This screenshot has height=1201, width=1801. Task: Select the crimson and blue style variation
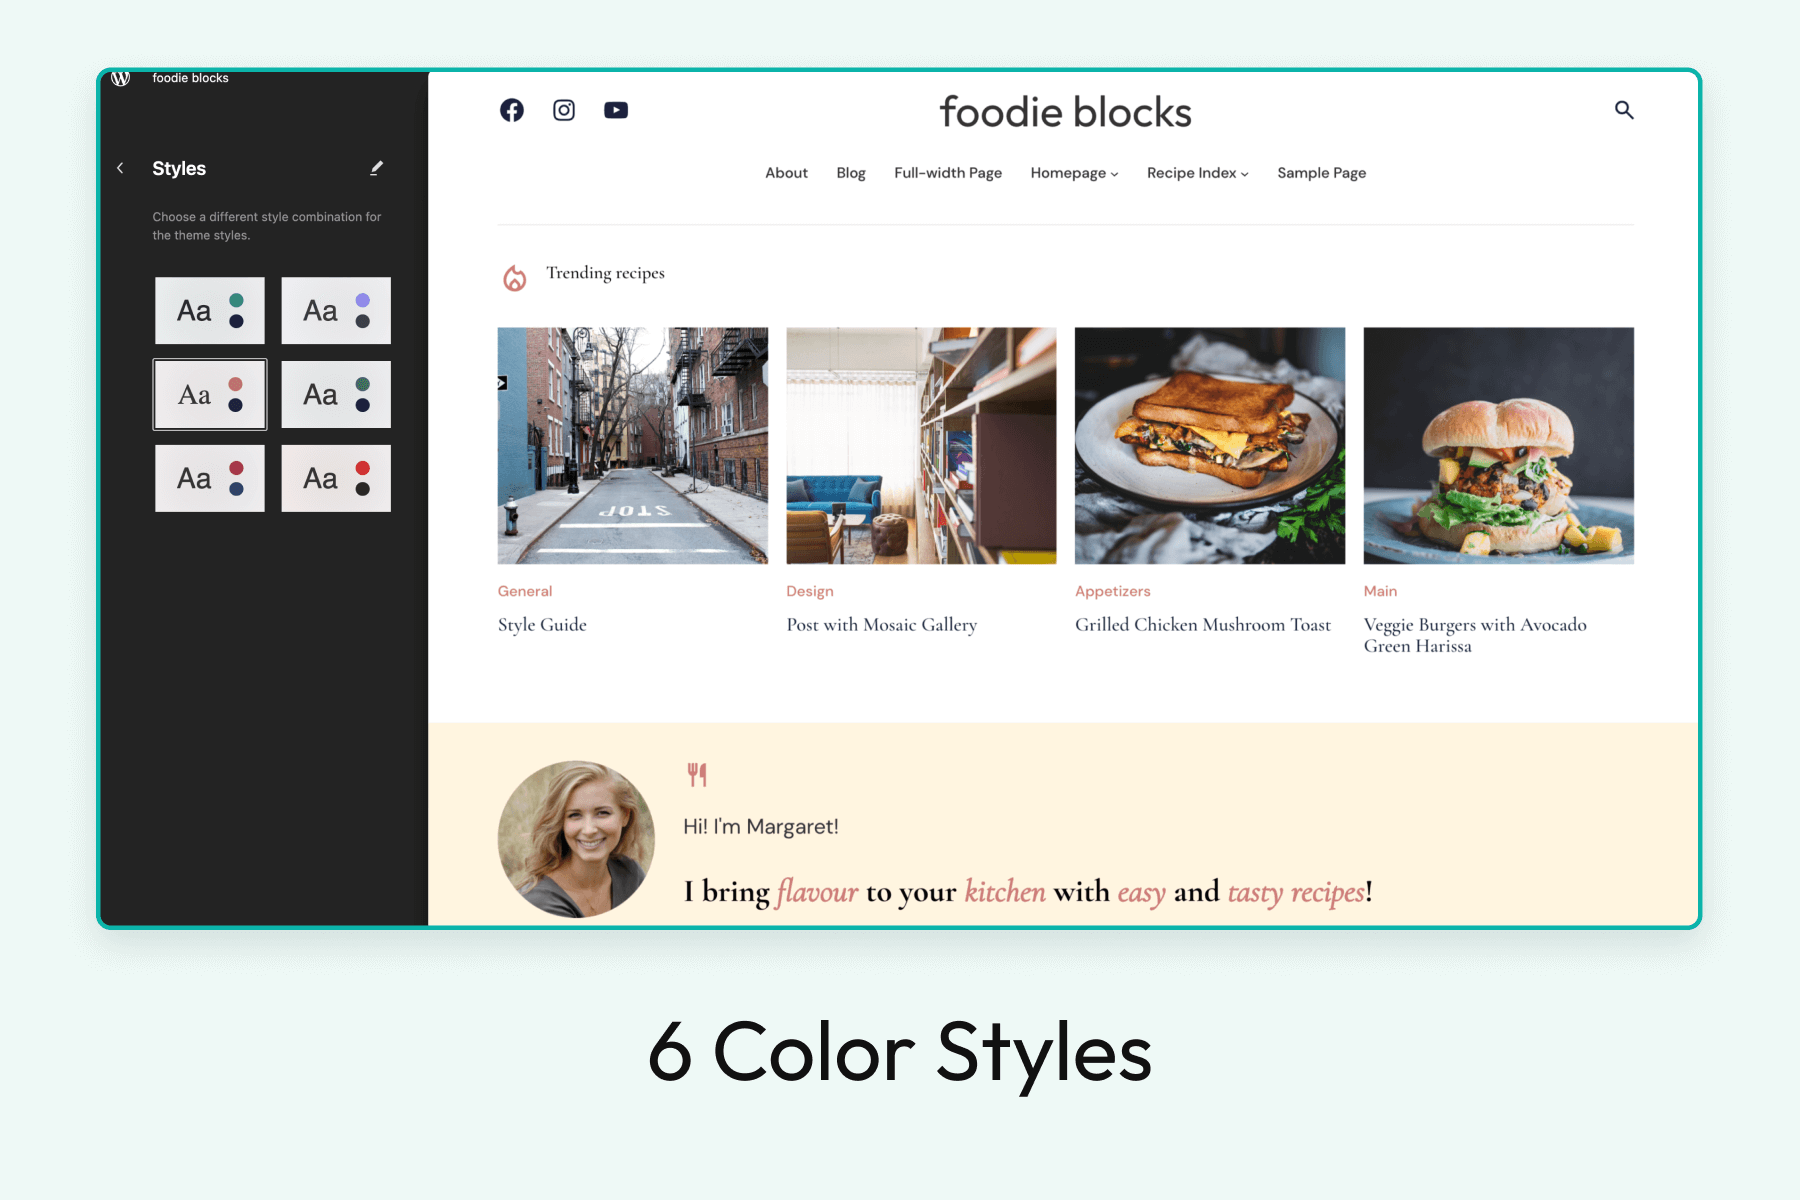[210, 479]
